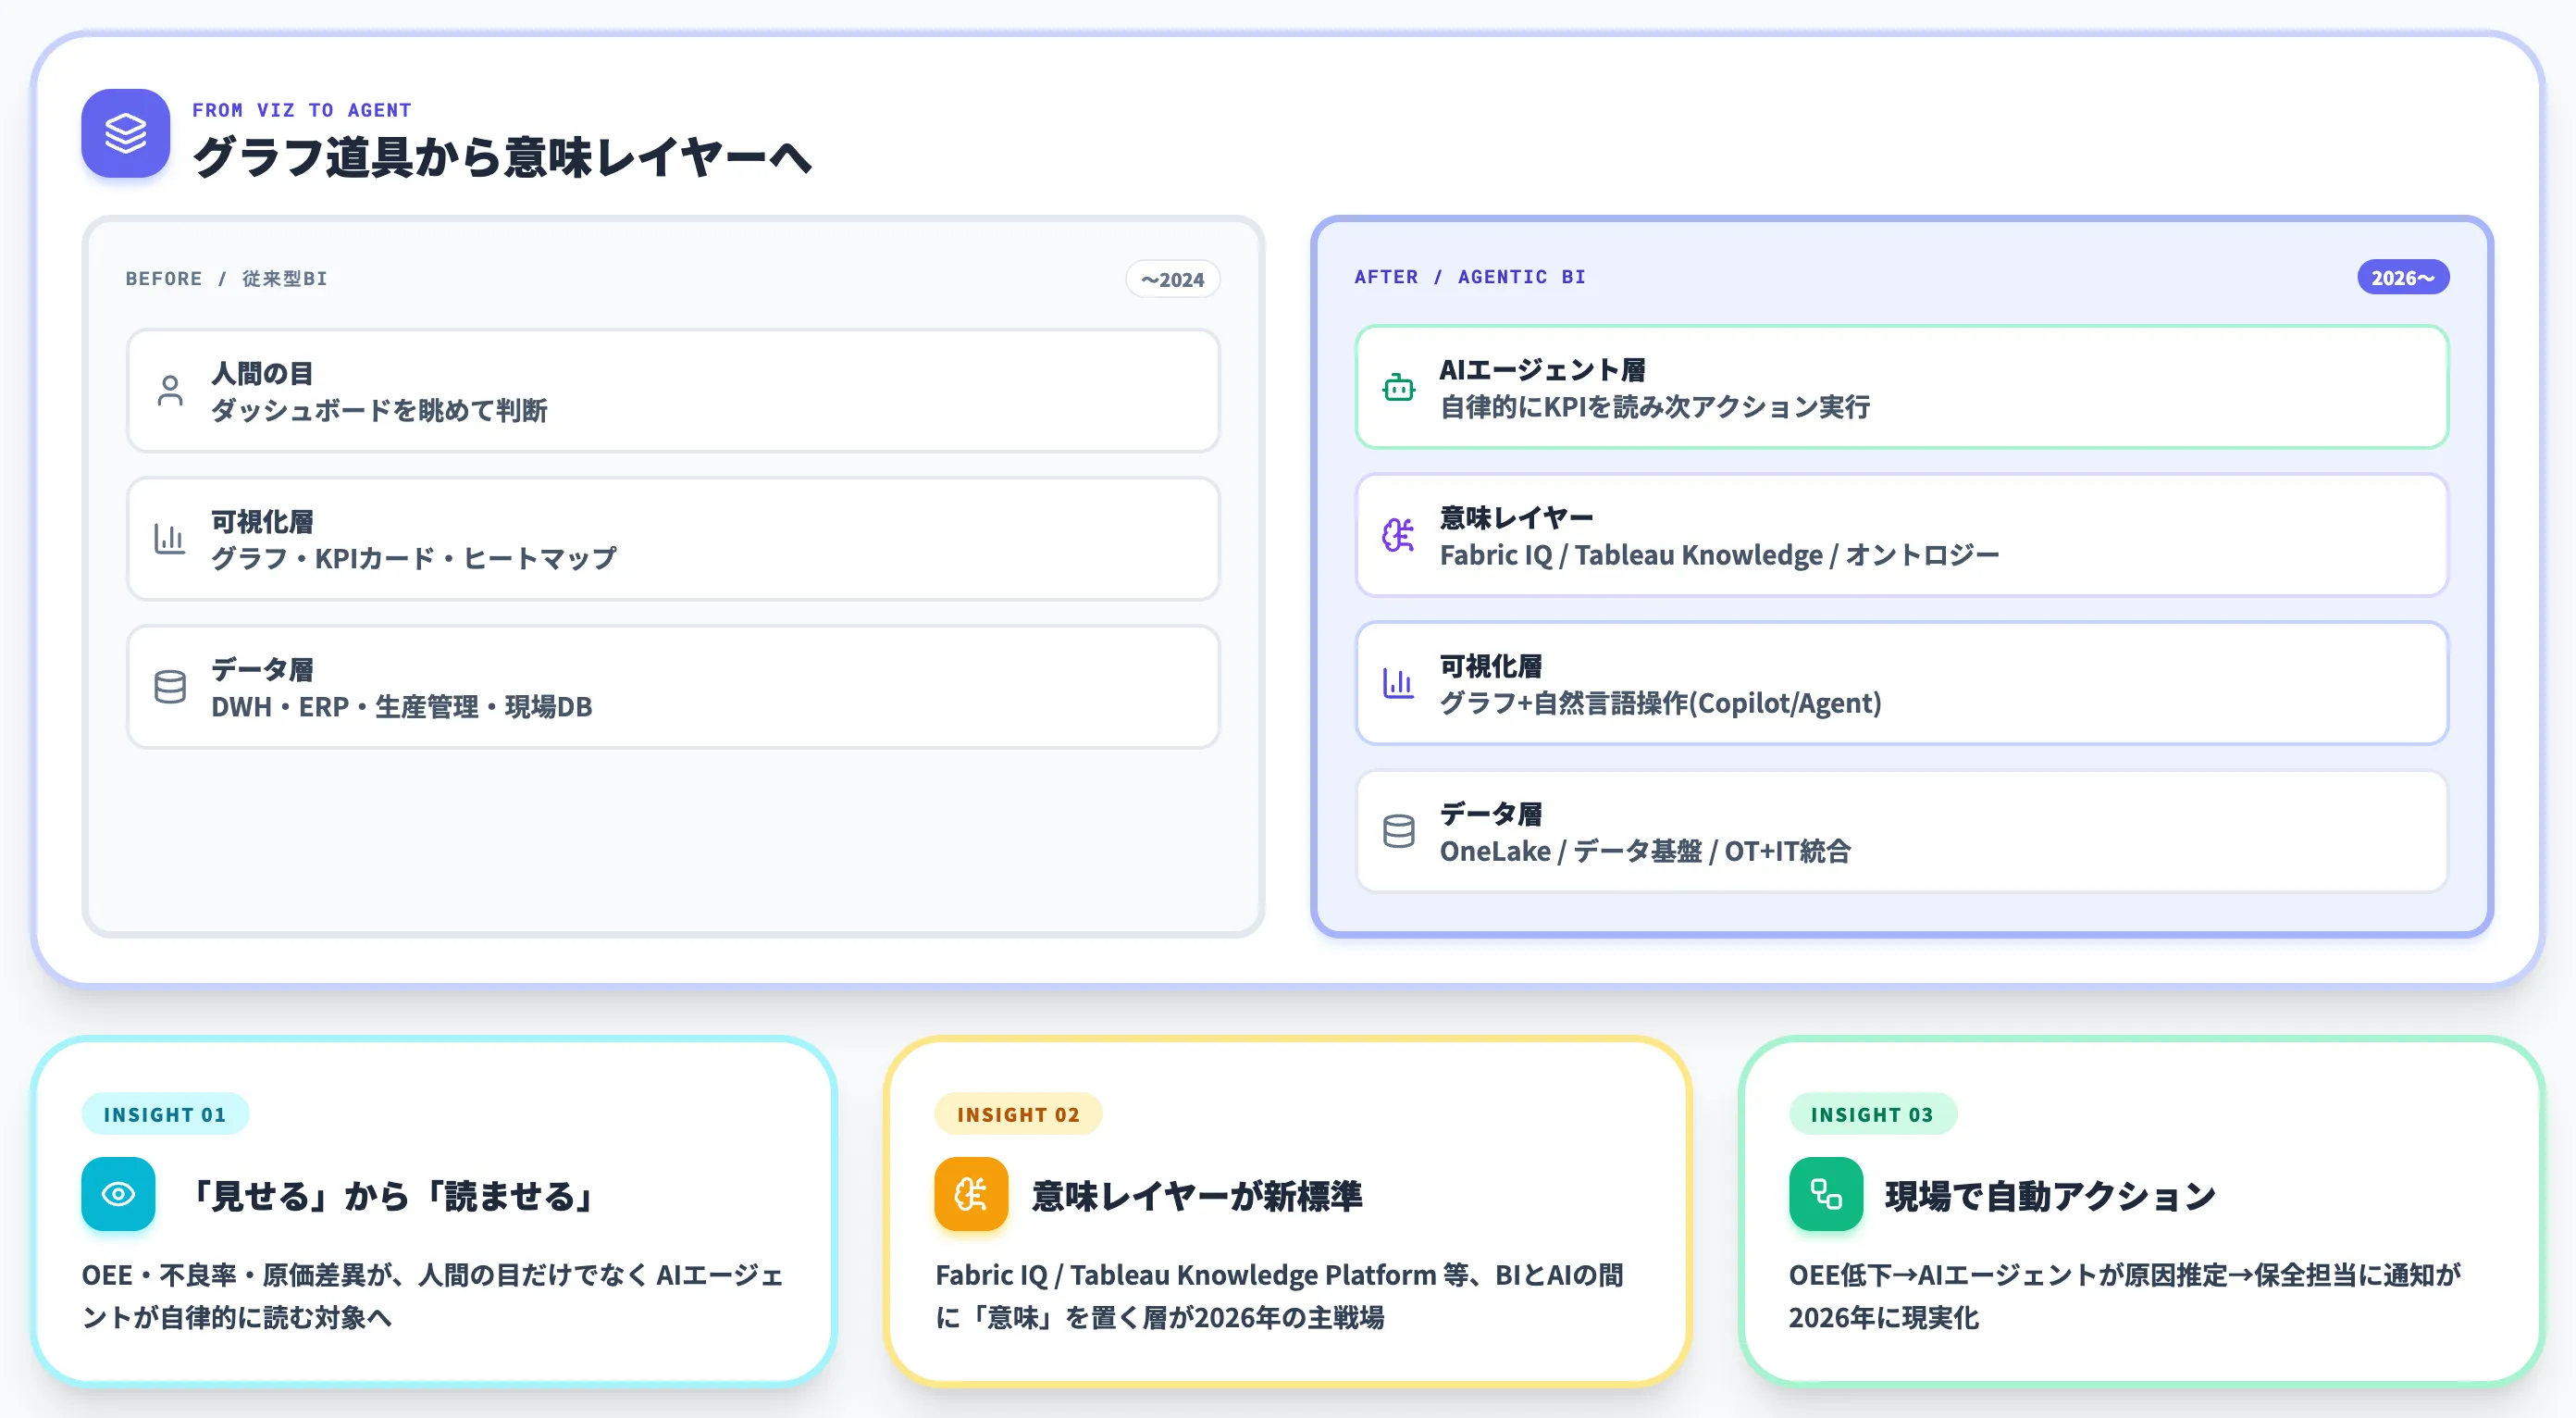
Task: Select the OneLake データ層 card
Action: 1902,832
